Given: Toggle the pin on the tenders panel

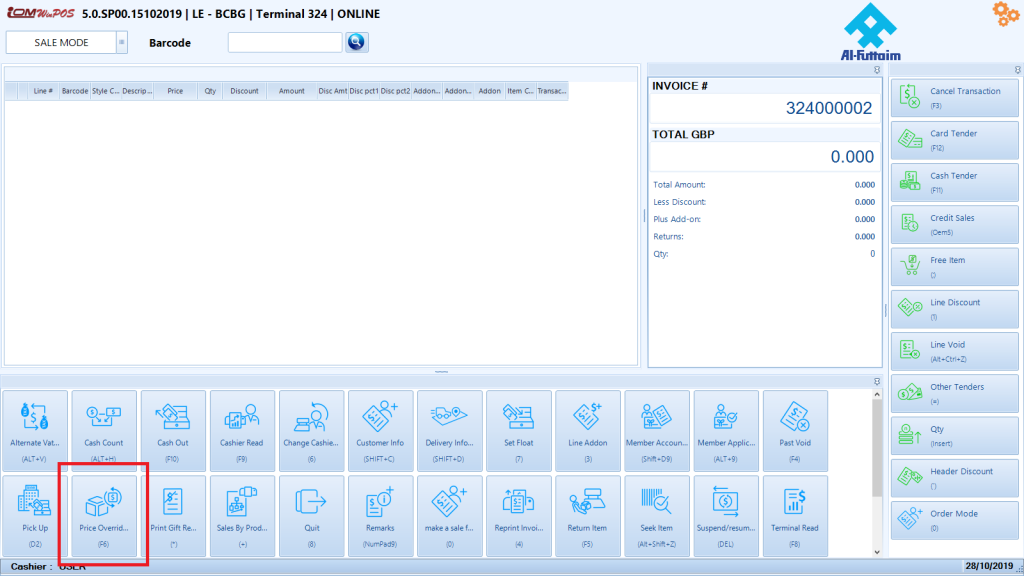Looking at the screenshot, I should [1016, 71].
